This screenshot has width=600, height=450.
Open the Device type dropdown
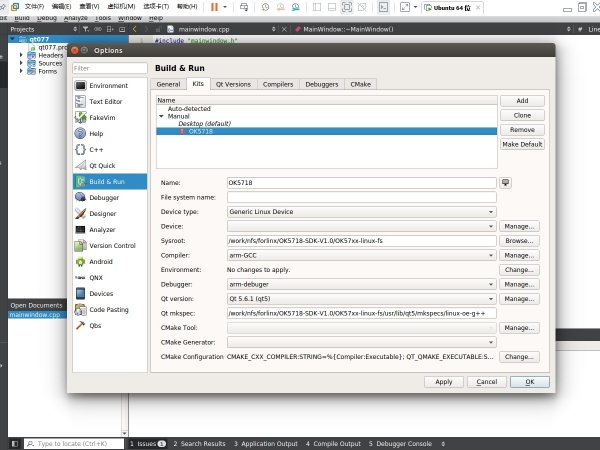(x=362, y=212)
